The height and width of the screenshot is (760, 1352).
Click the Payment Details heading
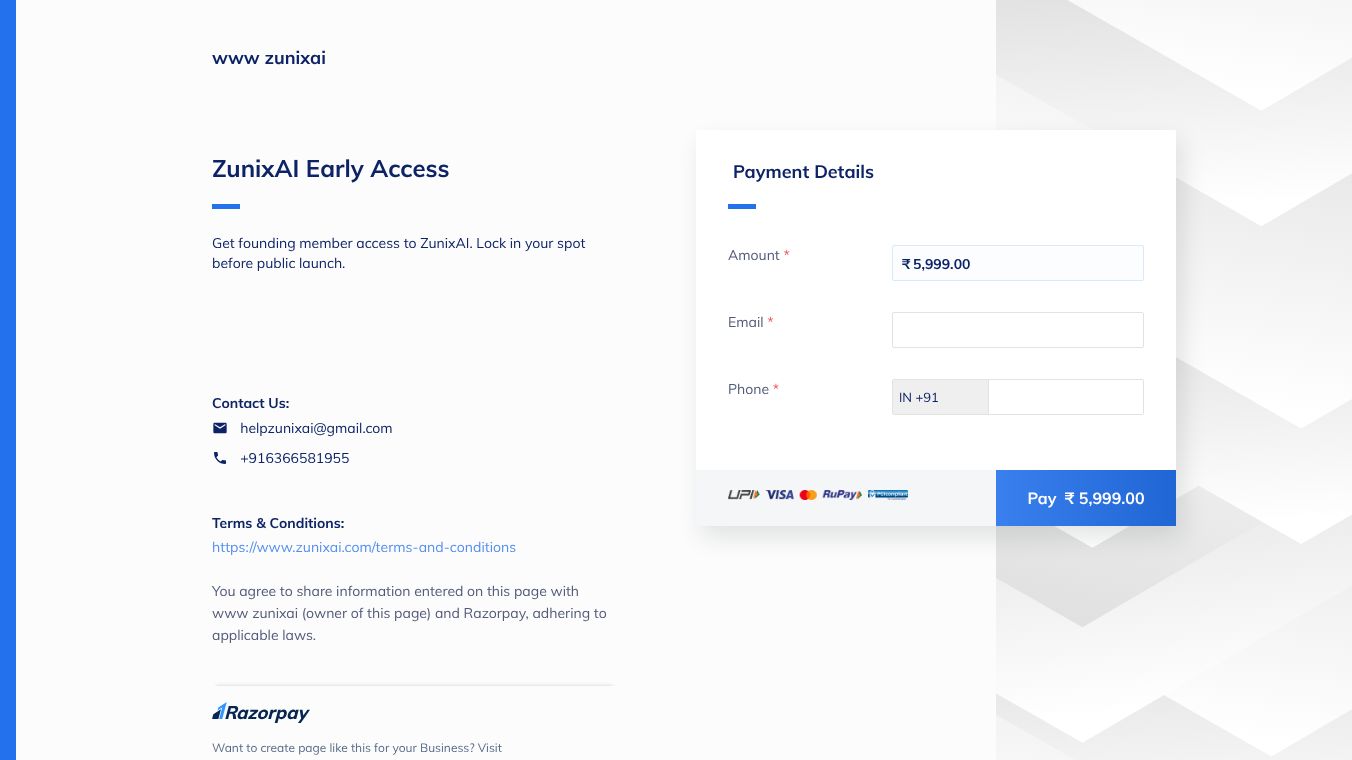(803, 172)
